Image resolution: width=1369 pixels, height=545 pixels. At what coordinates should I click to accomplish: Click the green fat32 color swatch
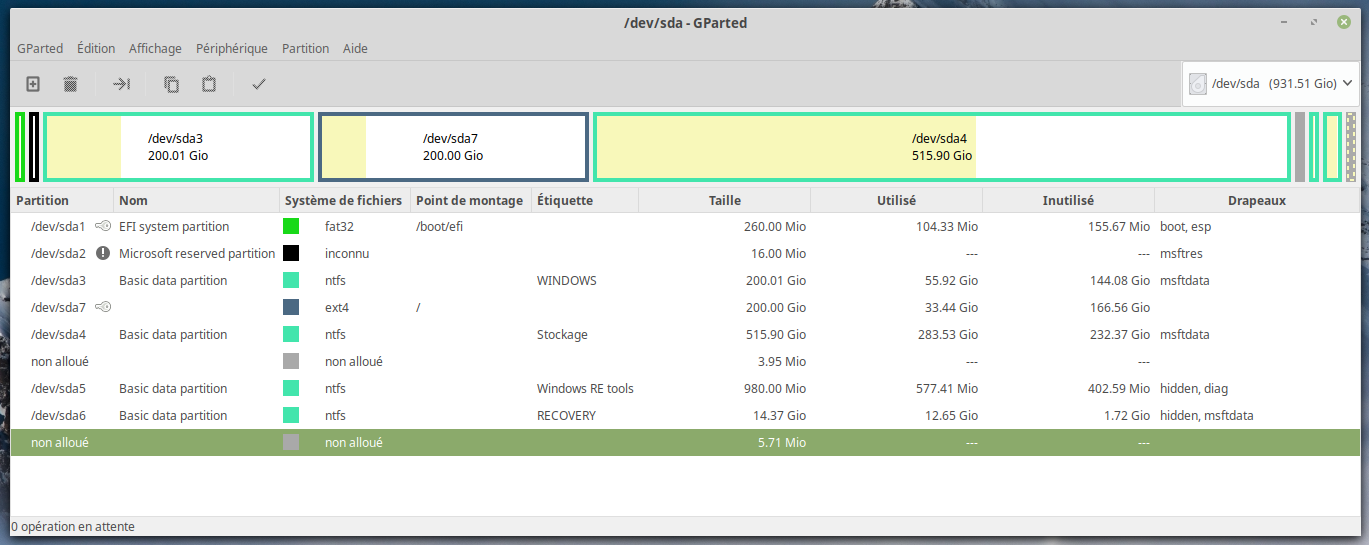click(x=291, y=227)
